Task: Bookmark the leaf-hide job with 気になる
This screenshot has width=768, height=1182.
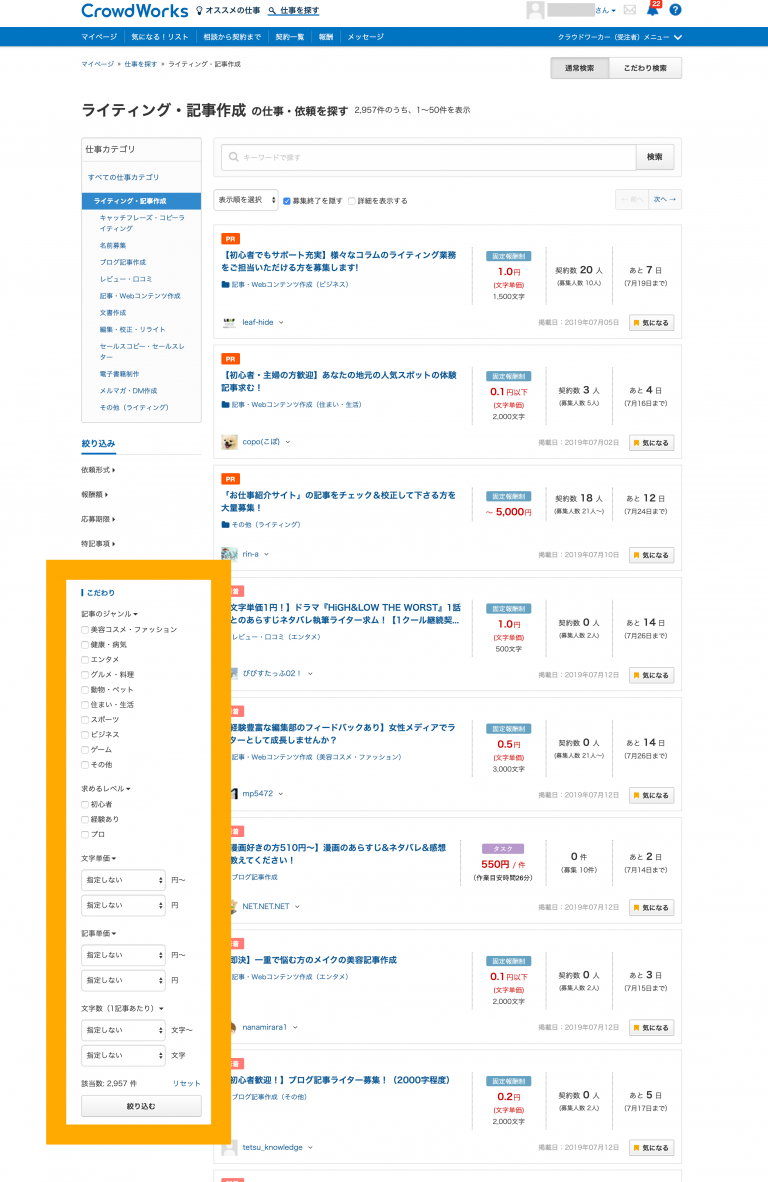Action: pyautogui.click(x=651, y=322)
